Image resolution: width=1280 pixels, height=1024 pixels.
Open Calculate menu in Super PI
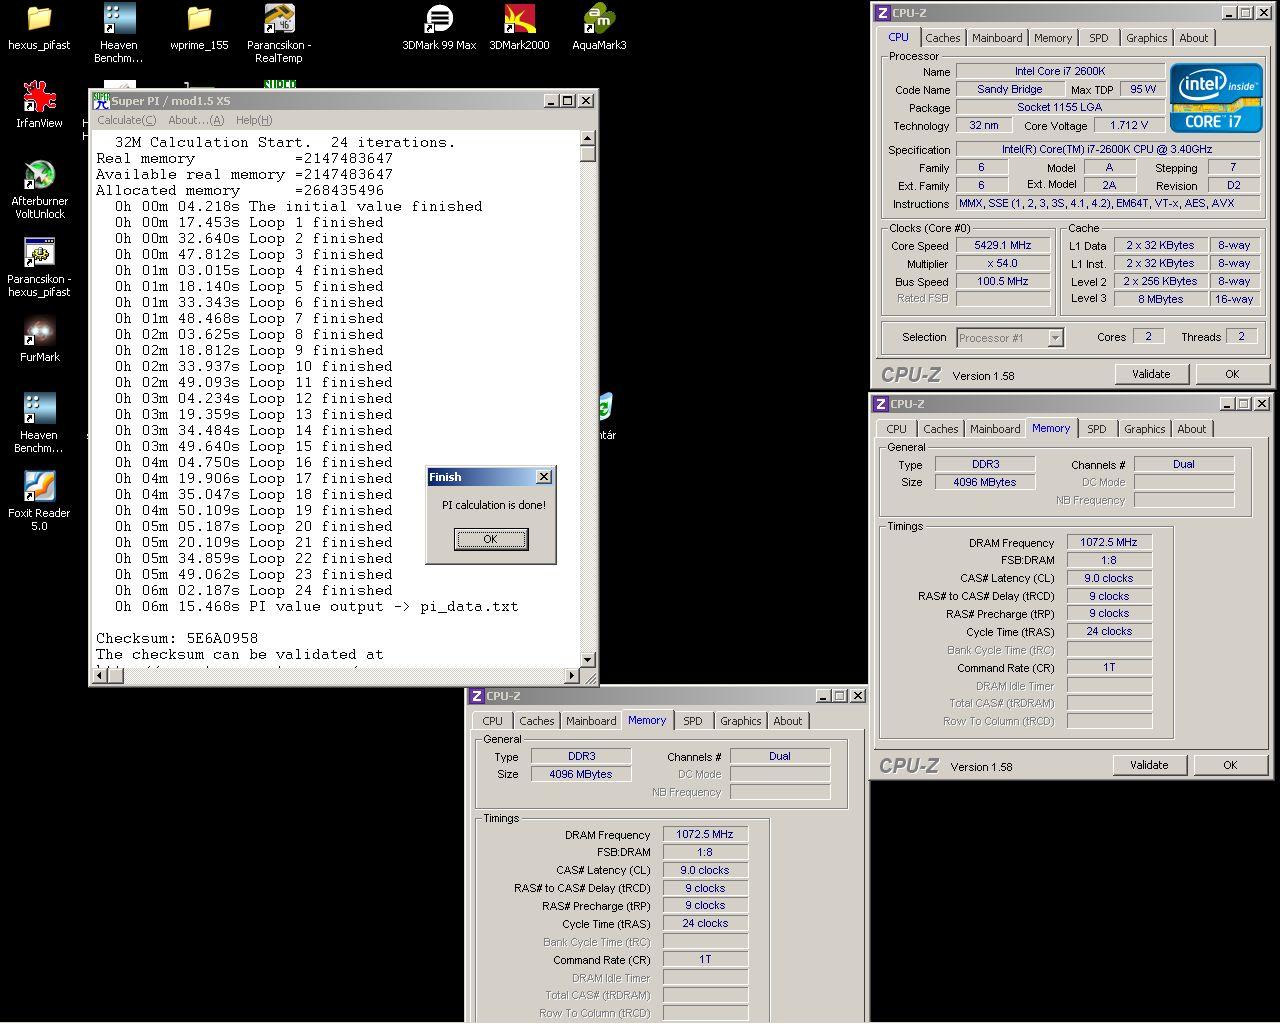pyautogui.click(x=126, y=120)
